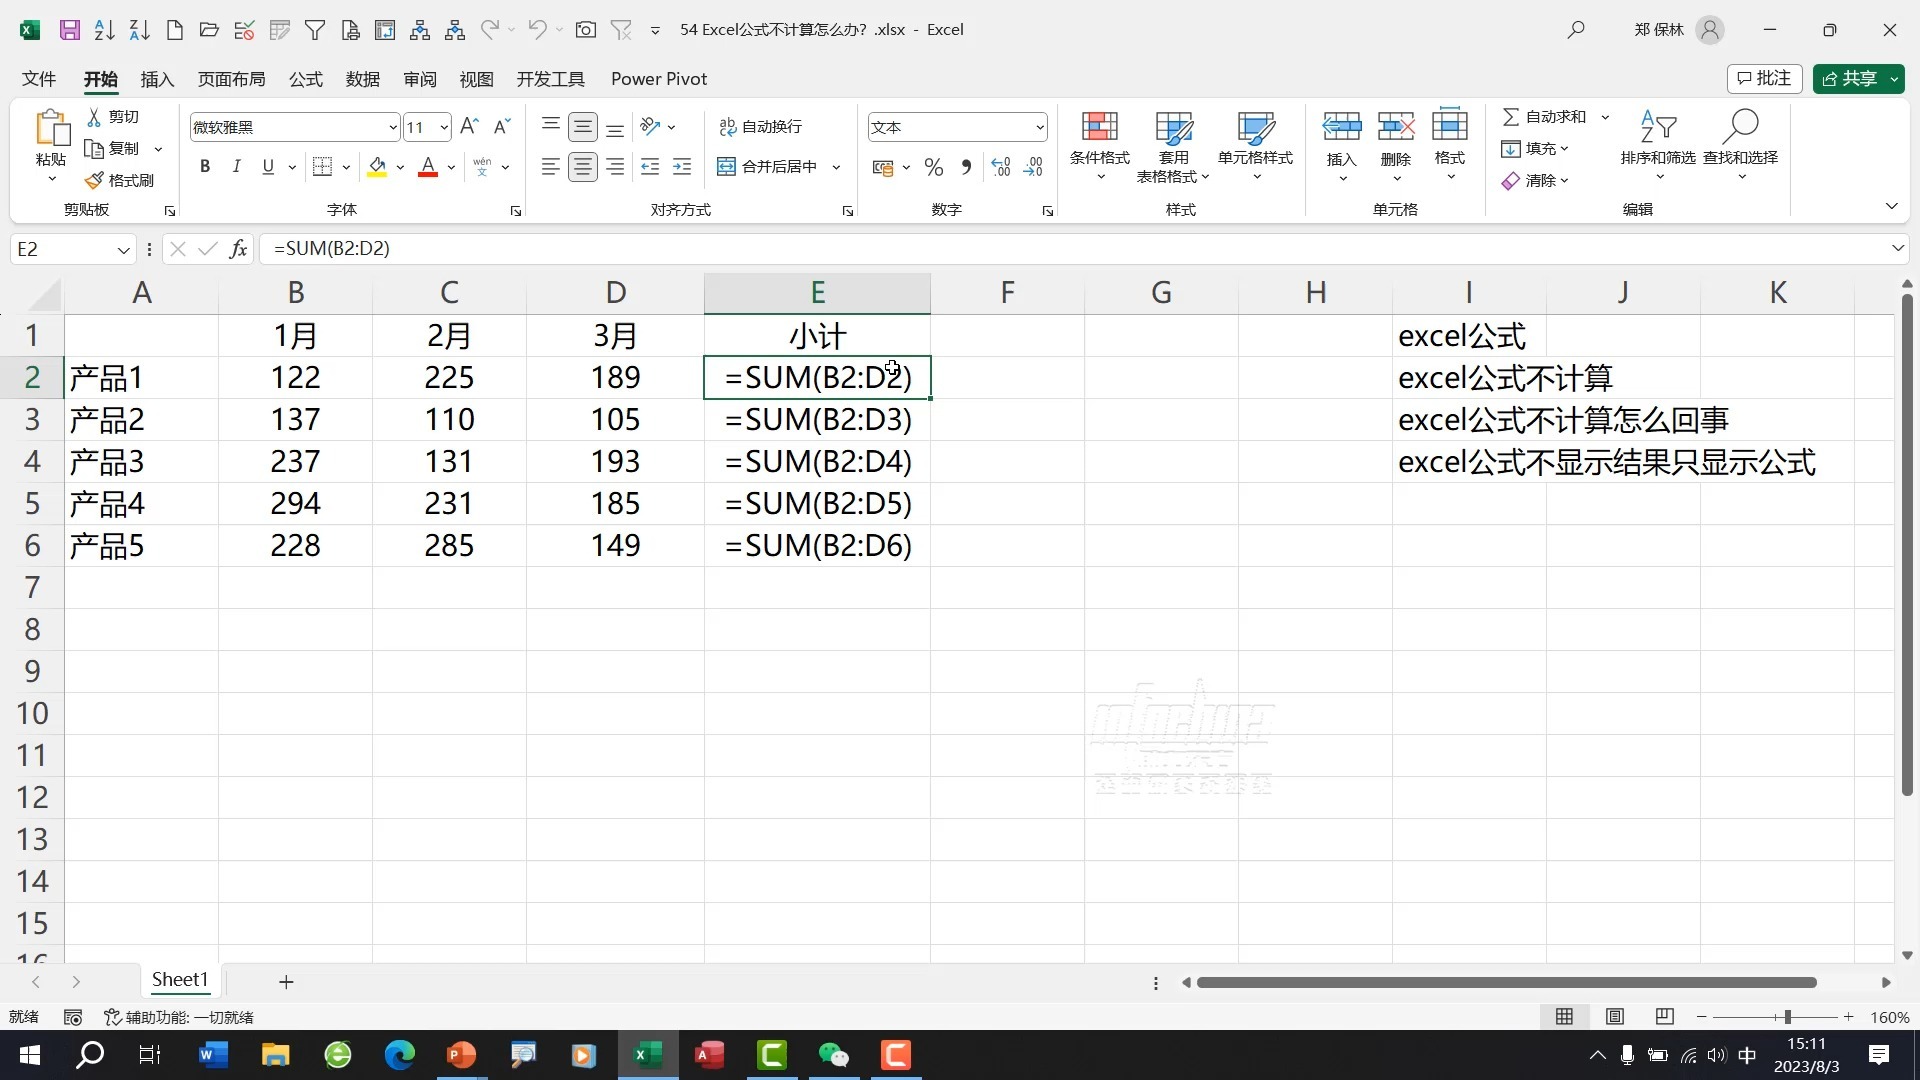Click the Save icon in quick access toolbar
The width and height of the screenshot is (1920, 1080).
[69, 30]
